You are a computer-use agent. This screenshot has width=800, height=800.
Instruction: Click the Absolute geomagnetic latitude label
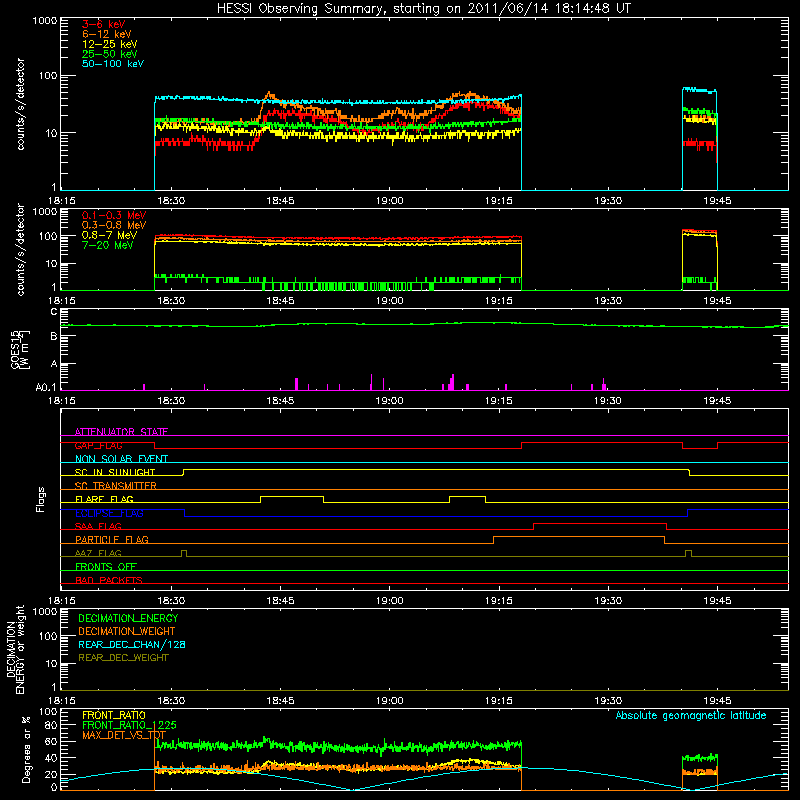(691, 715)
